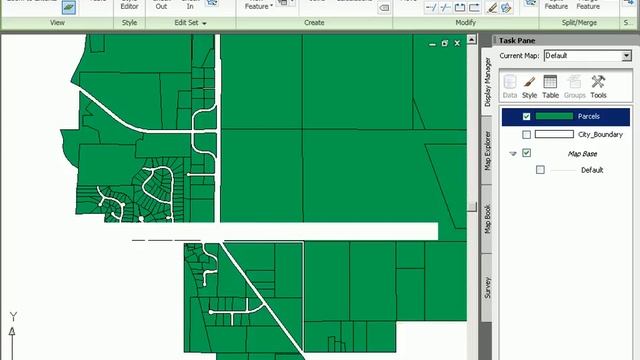Expand the Edit Set panel arrow
The image size is (640, 360).
tap(204, 23)
